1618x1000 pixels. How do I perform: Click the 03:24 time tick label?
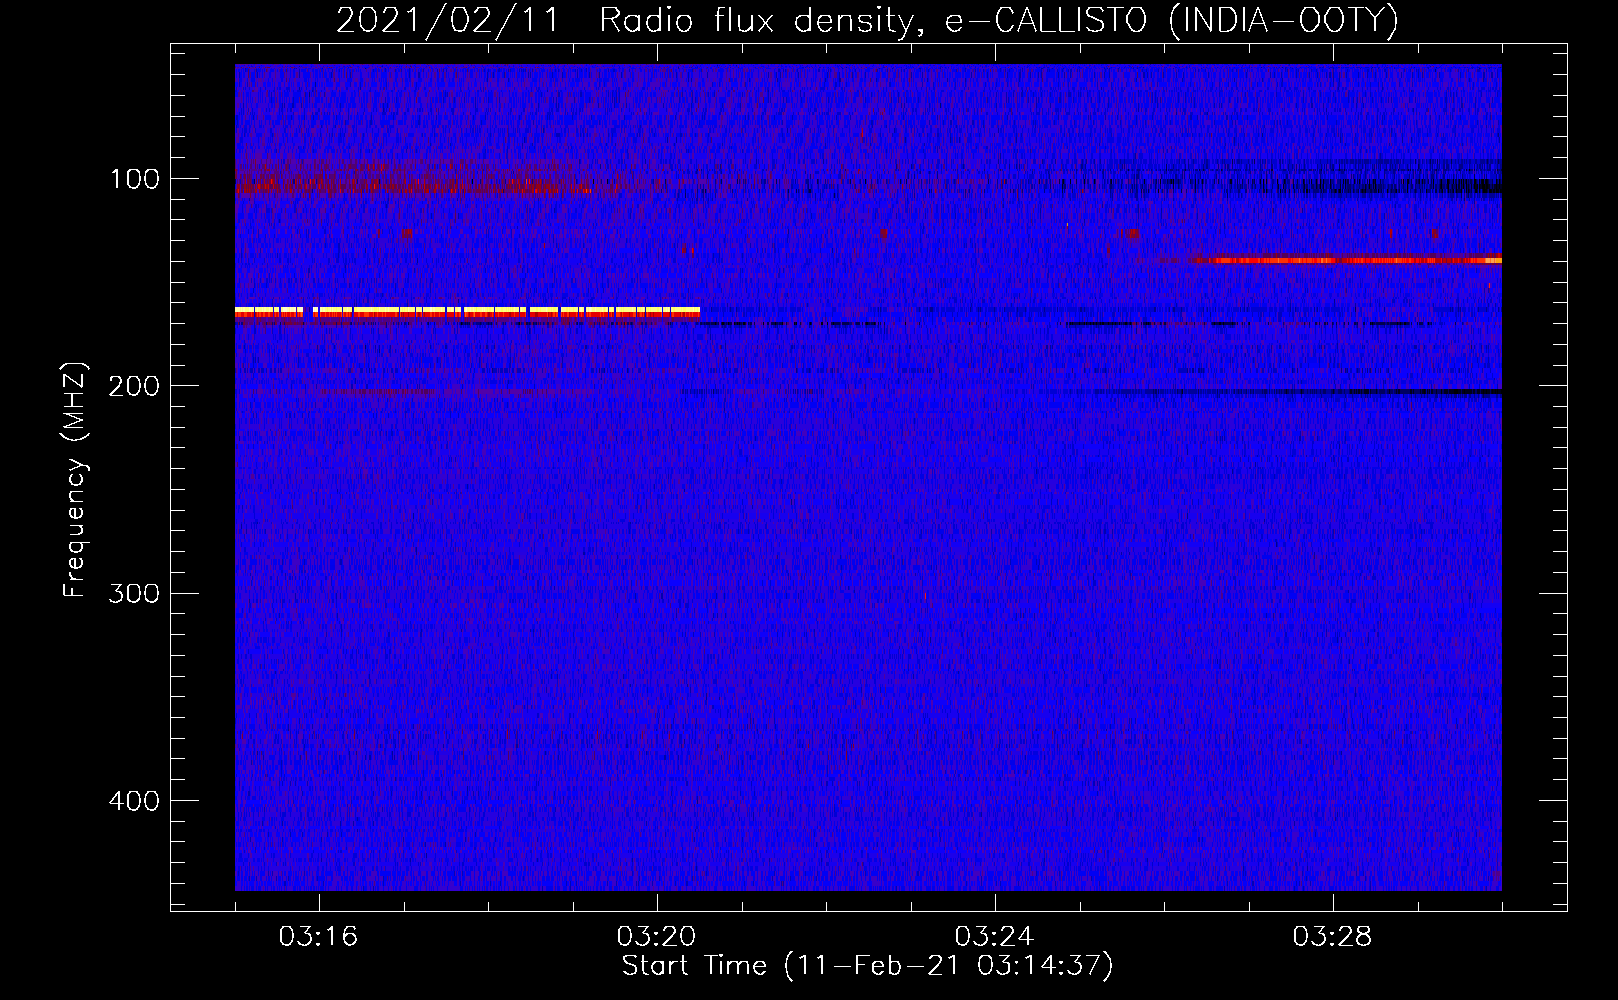(995, 937)
